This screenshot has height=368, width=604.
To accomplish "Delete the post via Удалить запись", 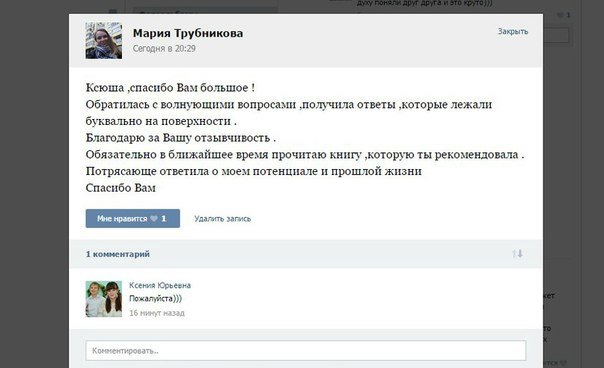I will pos(222,219).
